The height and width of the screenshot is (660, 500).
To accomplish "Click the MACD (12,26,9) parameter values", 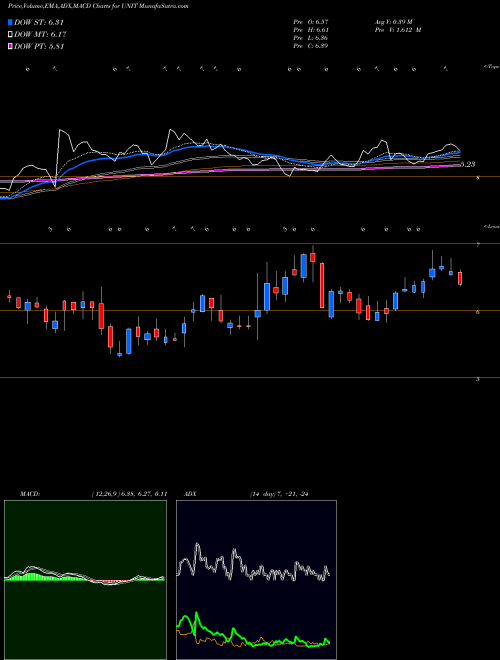I will (x=129, y=494).
